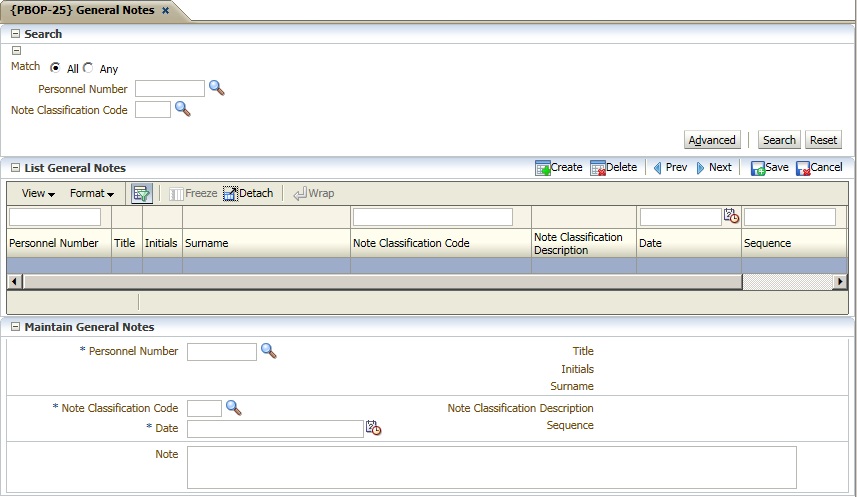
Task: Click the Personnel Number search magnifier icon
Action: pos(217,88)
